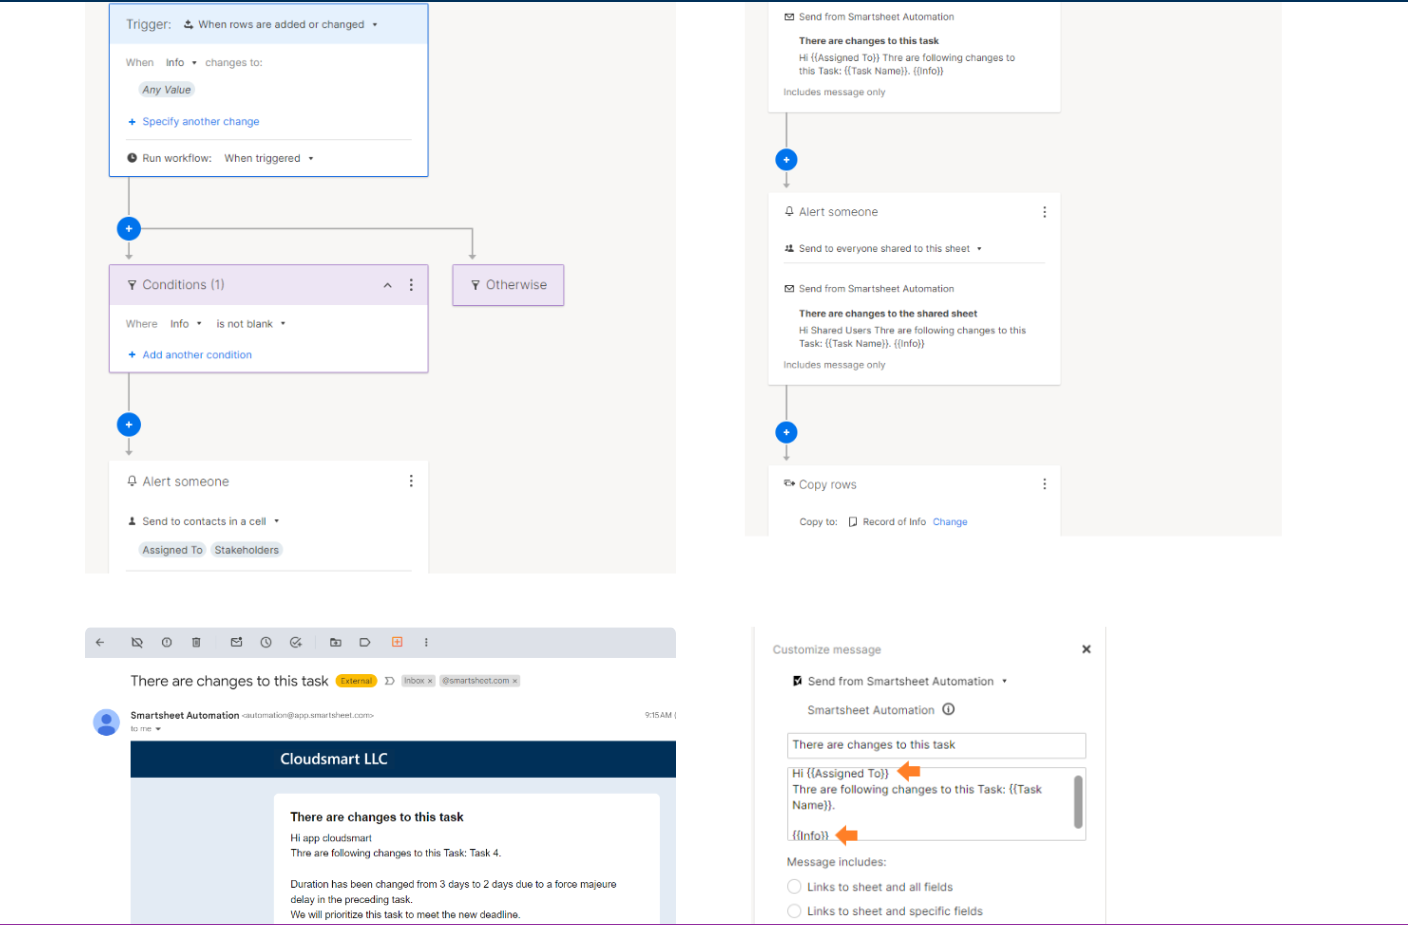The image size is (1408, 925).
Task: Click the automation@app.smartsheet.com sender address
Action: [308, 716]
